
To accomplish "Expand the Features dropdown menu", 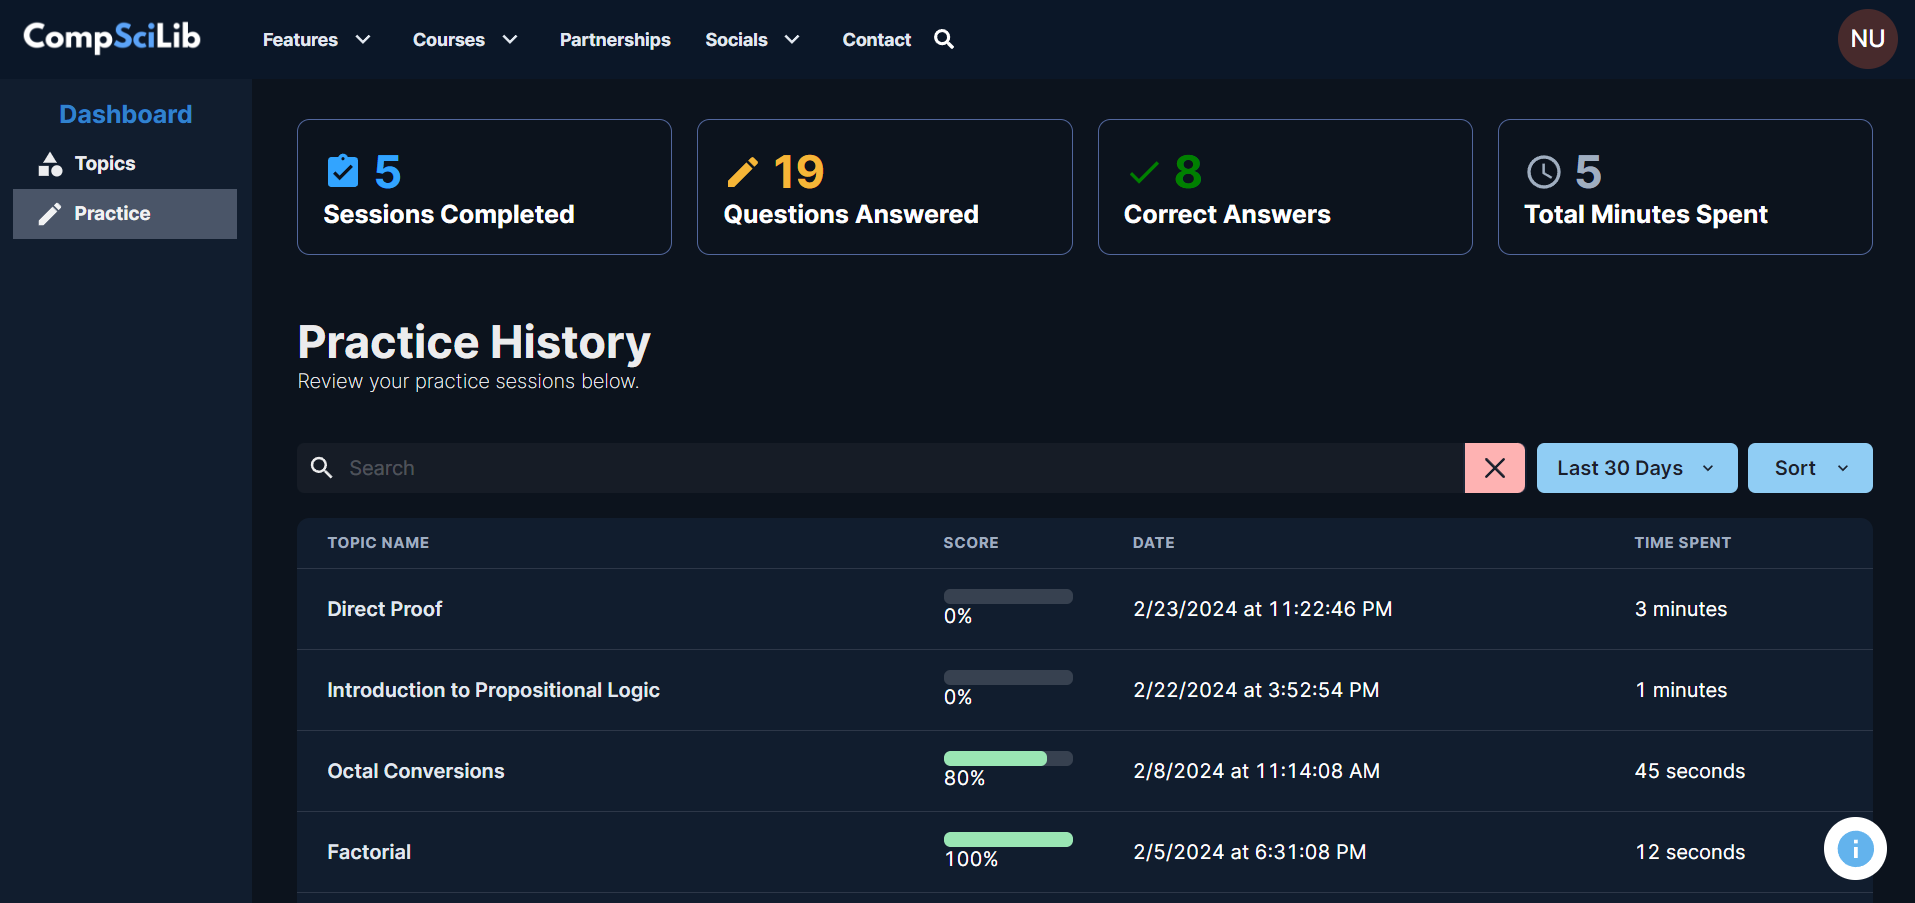I will (x=316, y=40).
